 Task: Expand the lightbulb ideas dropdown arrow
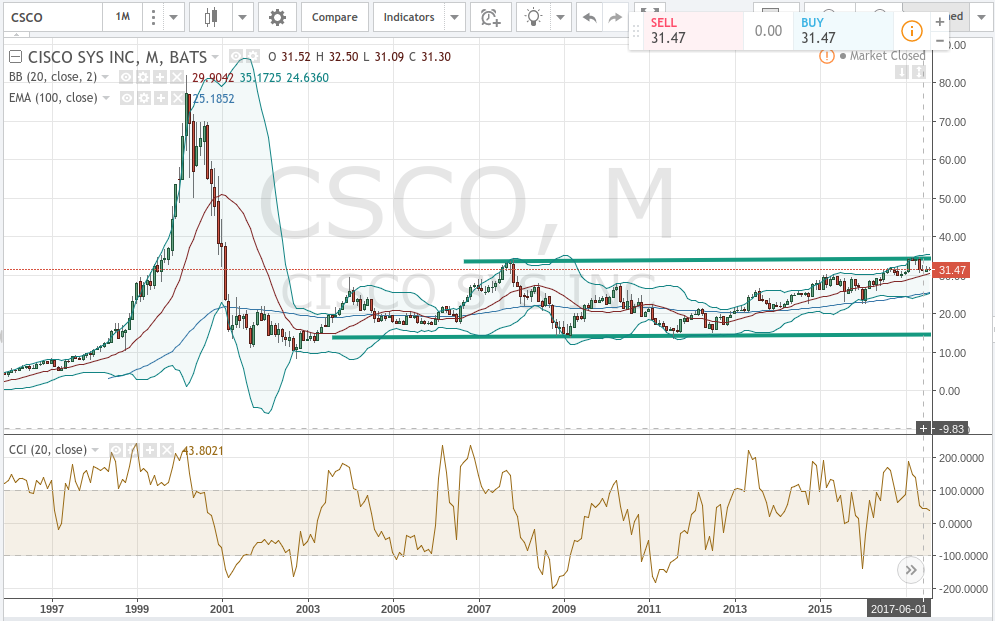560,17
